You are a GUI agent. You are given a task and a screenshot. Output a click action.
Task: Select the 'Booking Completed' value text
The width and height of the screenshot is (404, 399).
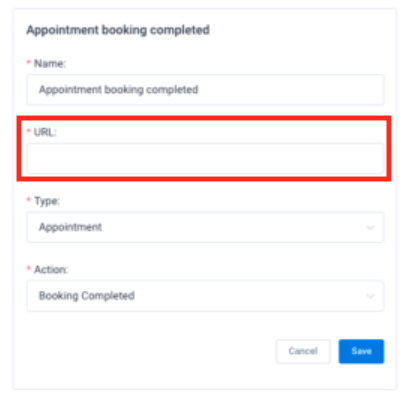87,296
